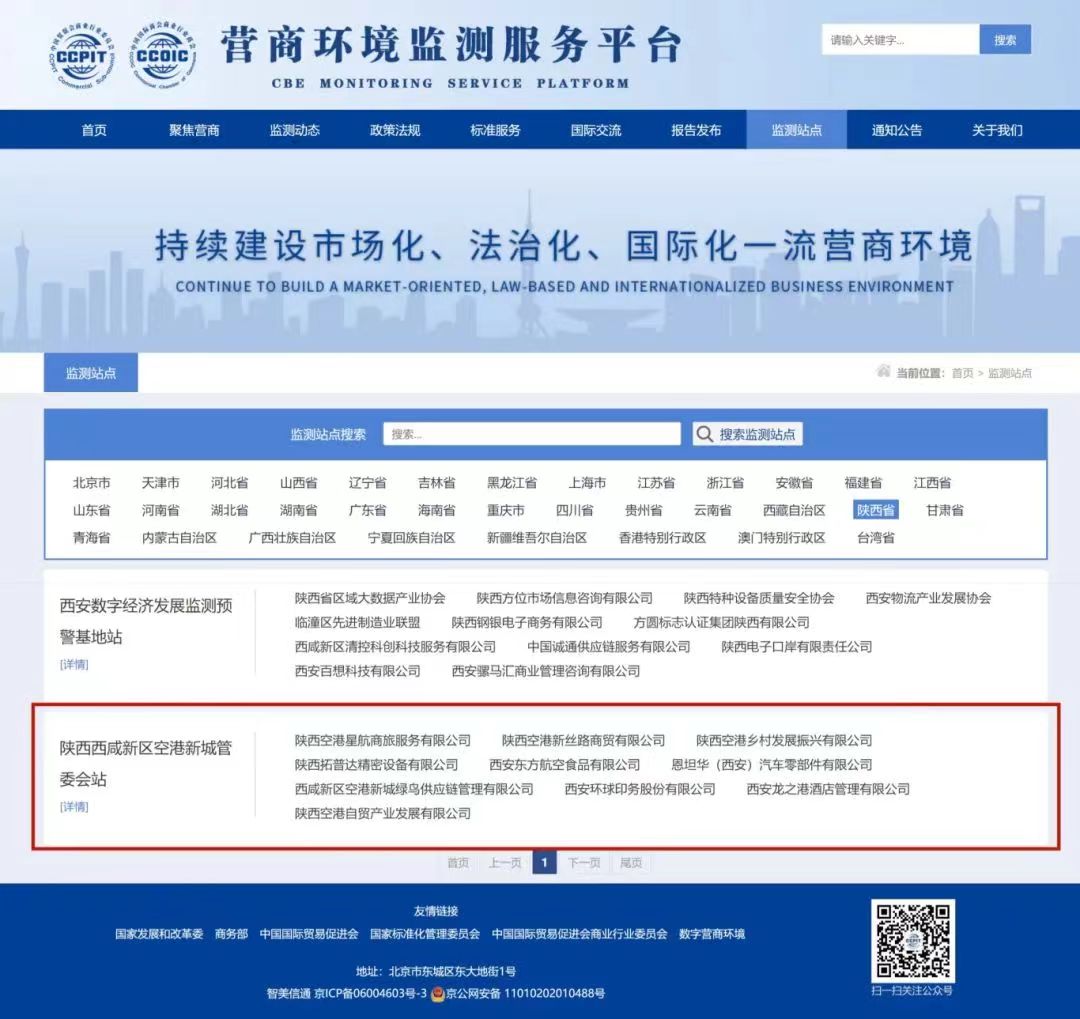Filter stations by 浙江省

click(x=725, y=483)
